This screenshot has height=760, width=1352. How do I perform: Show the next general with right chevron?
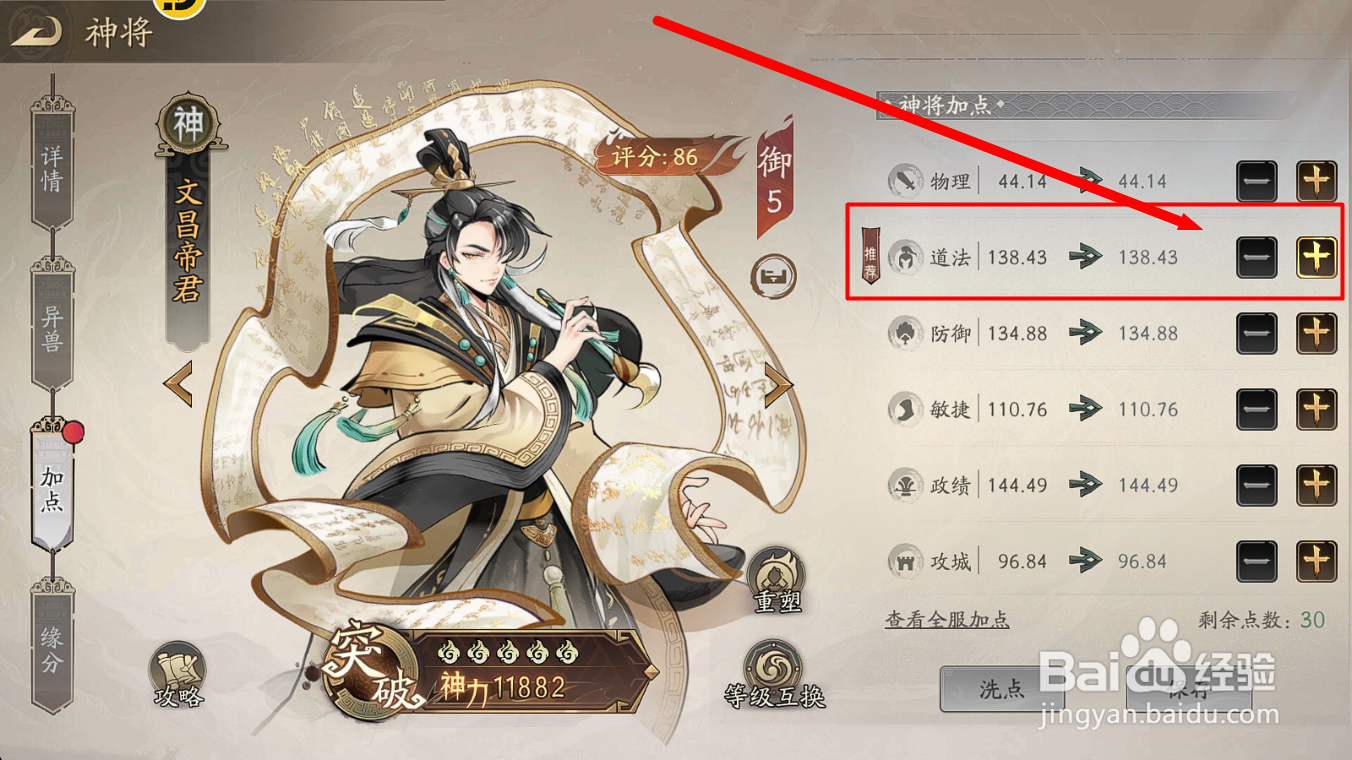point(778,384)
